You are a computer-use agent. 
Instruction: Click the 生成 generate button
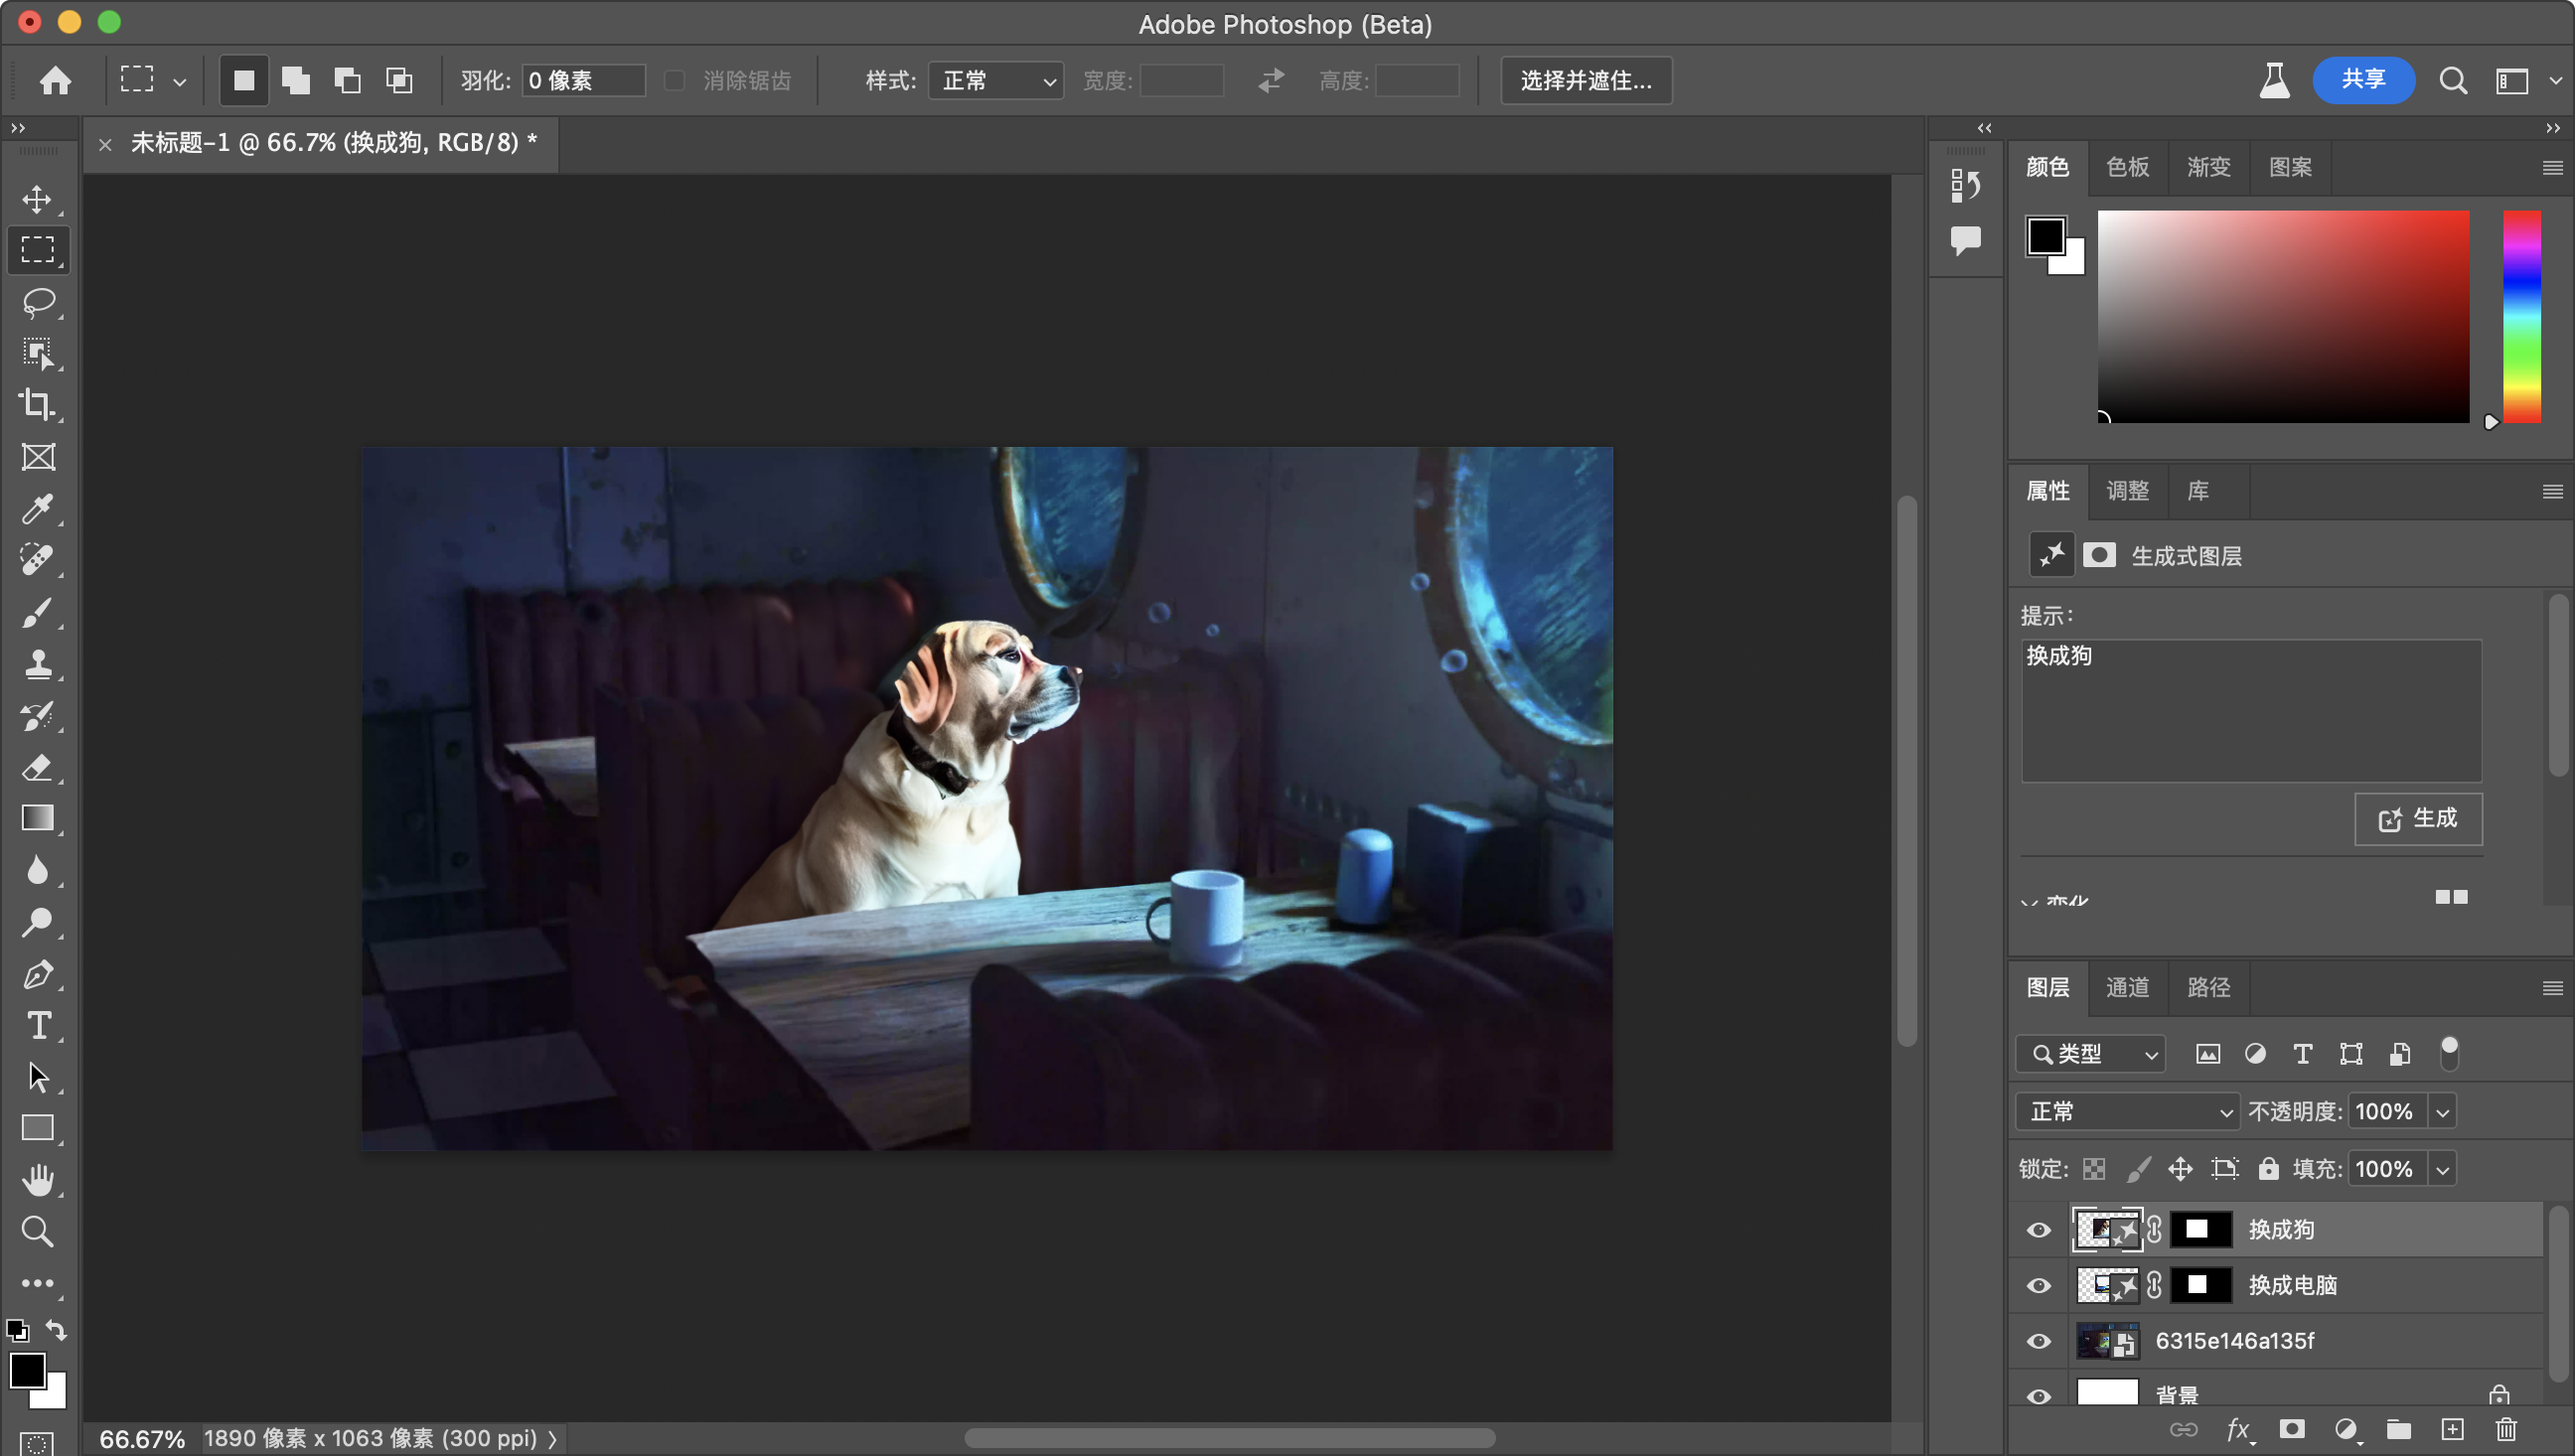pos(2418,819)
